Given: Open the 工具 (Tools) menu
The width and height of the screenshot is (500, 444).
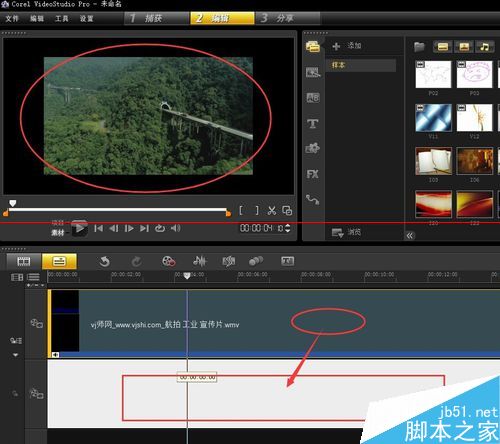Looking at the screenshot, I should click(x=62, y=18).
